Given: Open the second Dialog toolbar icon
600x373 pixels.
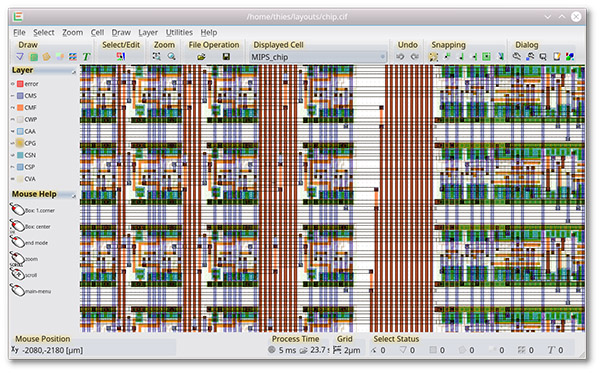Looking at the screenshot, I should (x=530, y=57).
